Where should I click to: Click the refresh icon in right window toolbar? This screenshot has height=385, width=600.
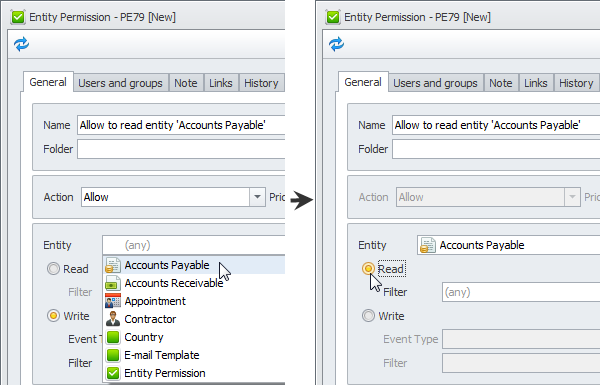point(336,44)
